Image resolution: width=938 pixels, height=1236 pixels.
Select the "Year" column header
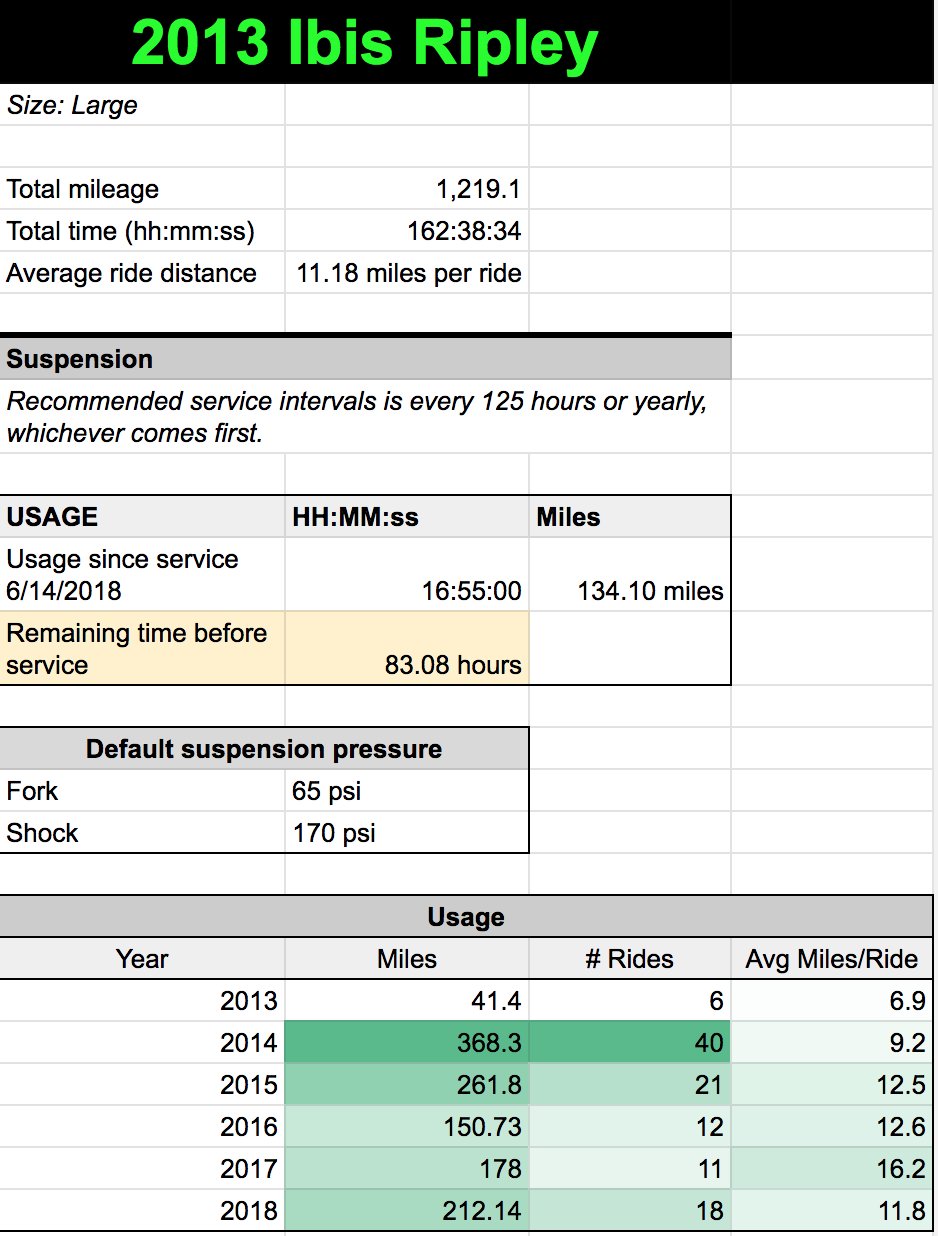coord(142,959)
